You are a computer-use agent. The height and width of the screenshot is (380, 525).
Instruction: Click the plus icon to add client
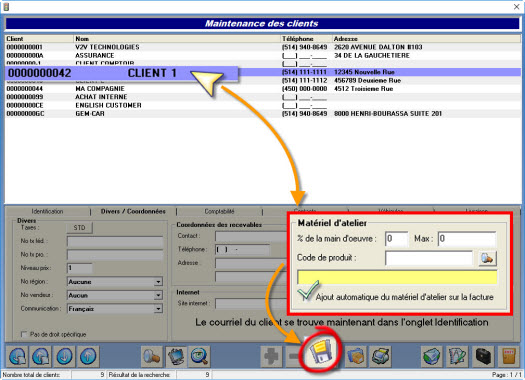271,357
